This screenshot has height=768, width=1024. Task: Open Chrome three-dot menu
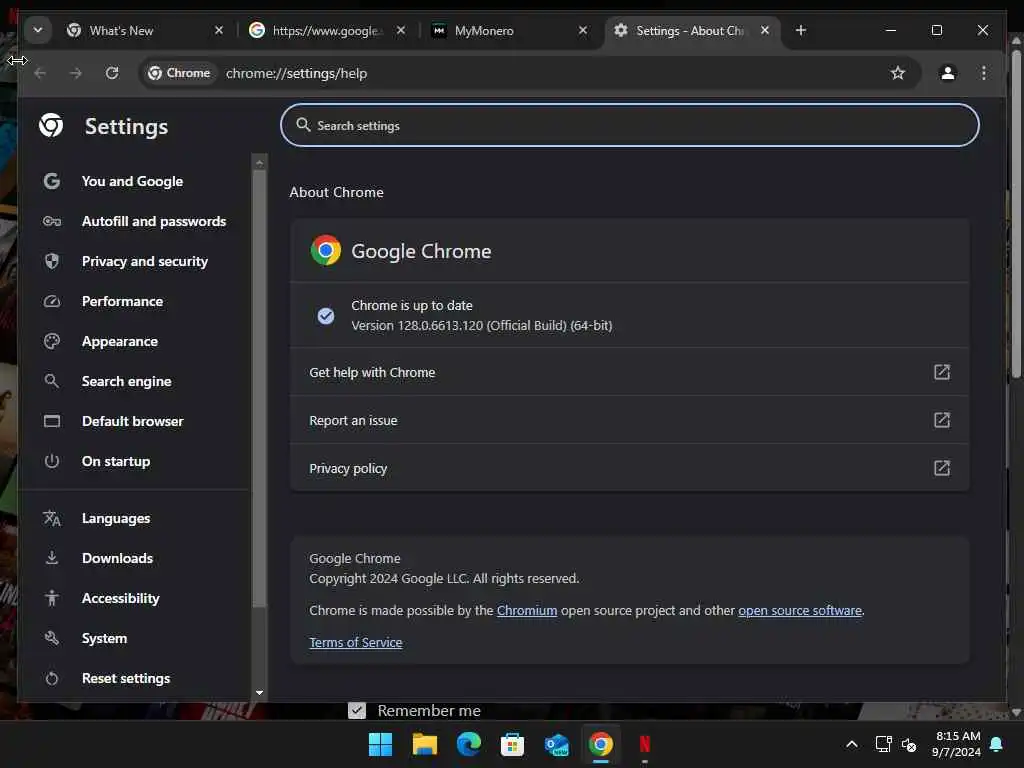click(x=984, y=73)
